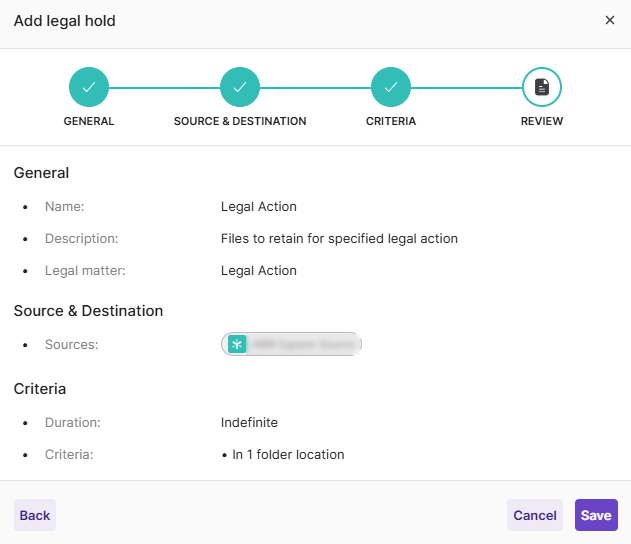
Task: Click the Legal matter value 'Legal Action'
Action: tap(259, 271)
